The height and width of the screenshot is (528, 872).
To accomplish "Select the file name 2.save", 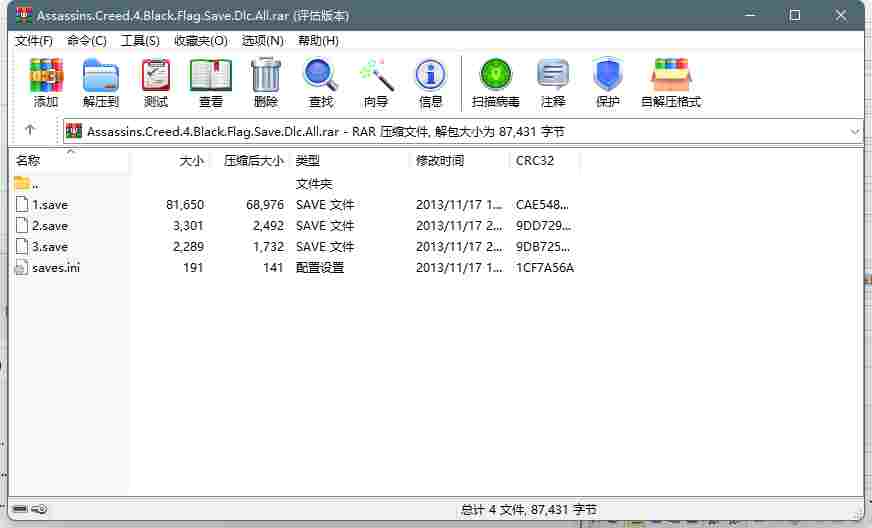I will click(x=50, y=226).
